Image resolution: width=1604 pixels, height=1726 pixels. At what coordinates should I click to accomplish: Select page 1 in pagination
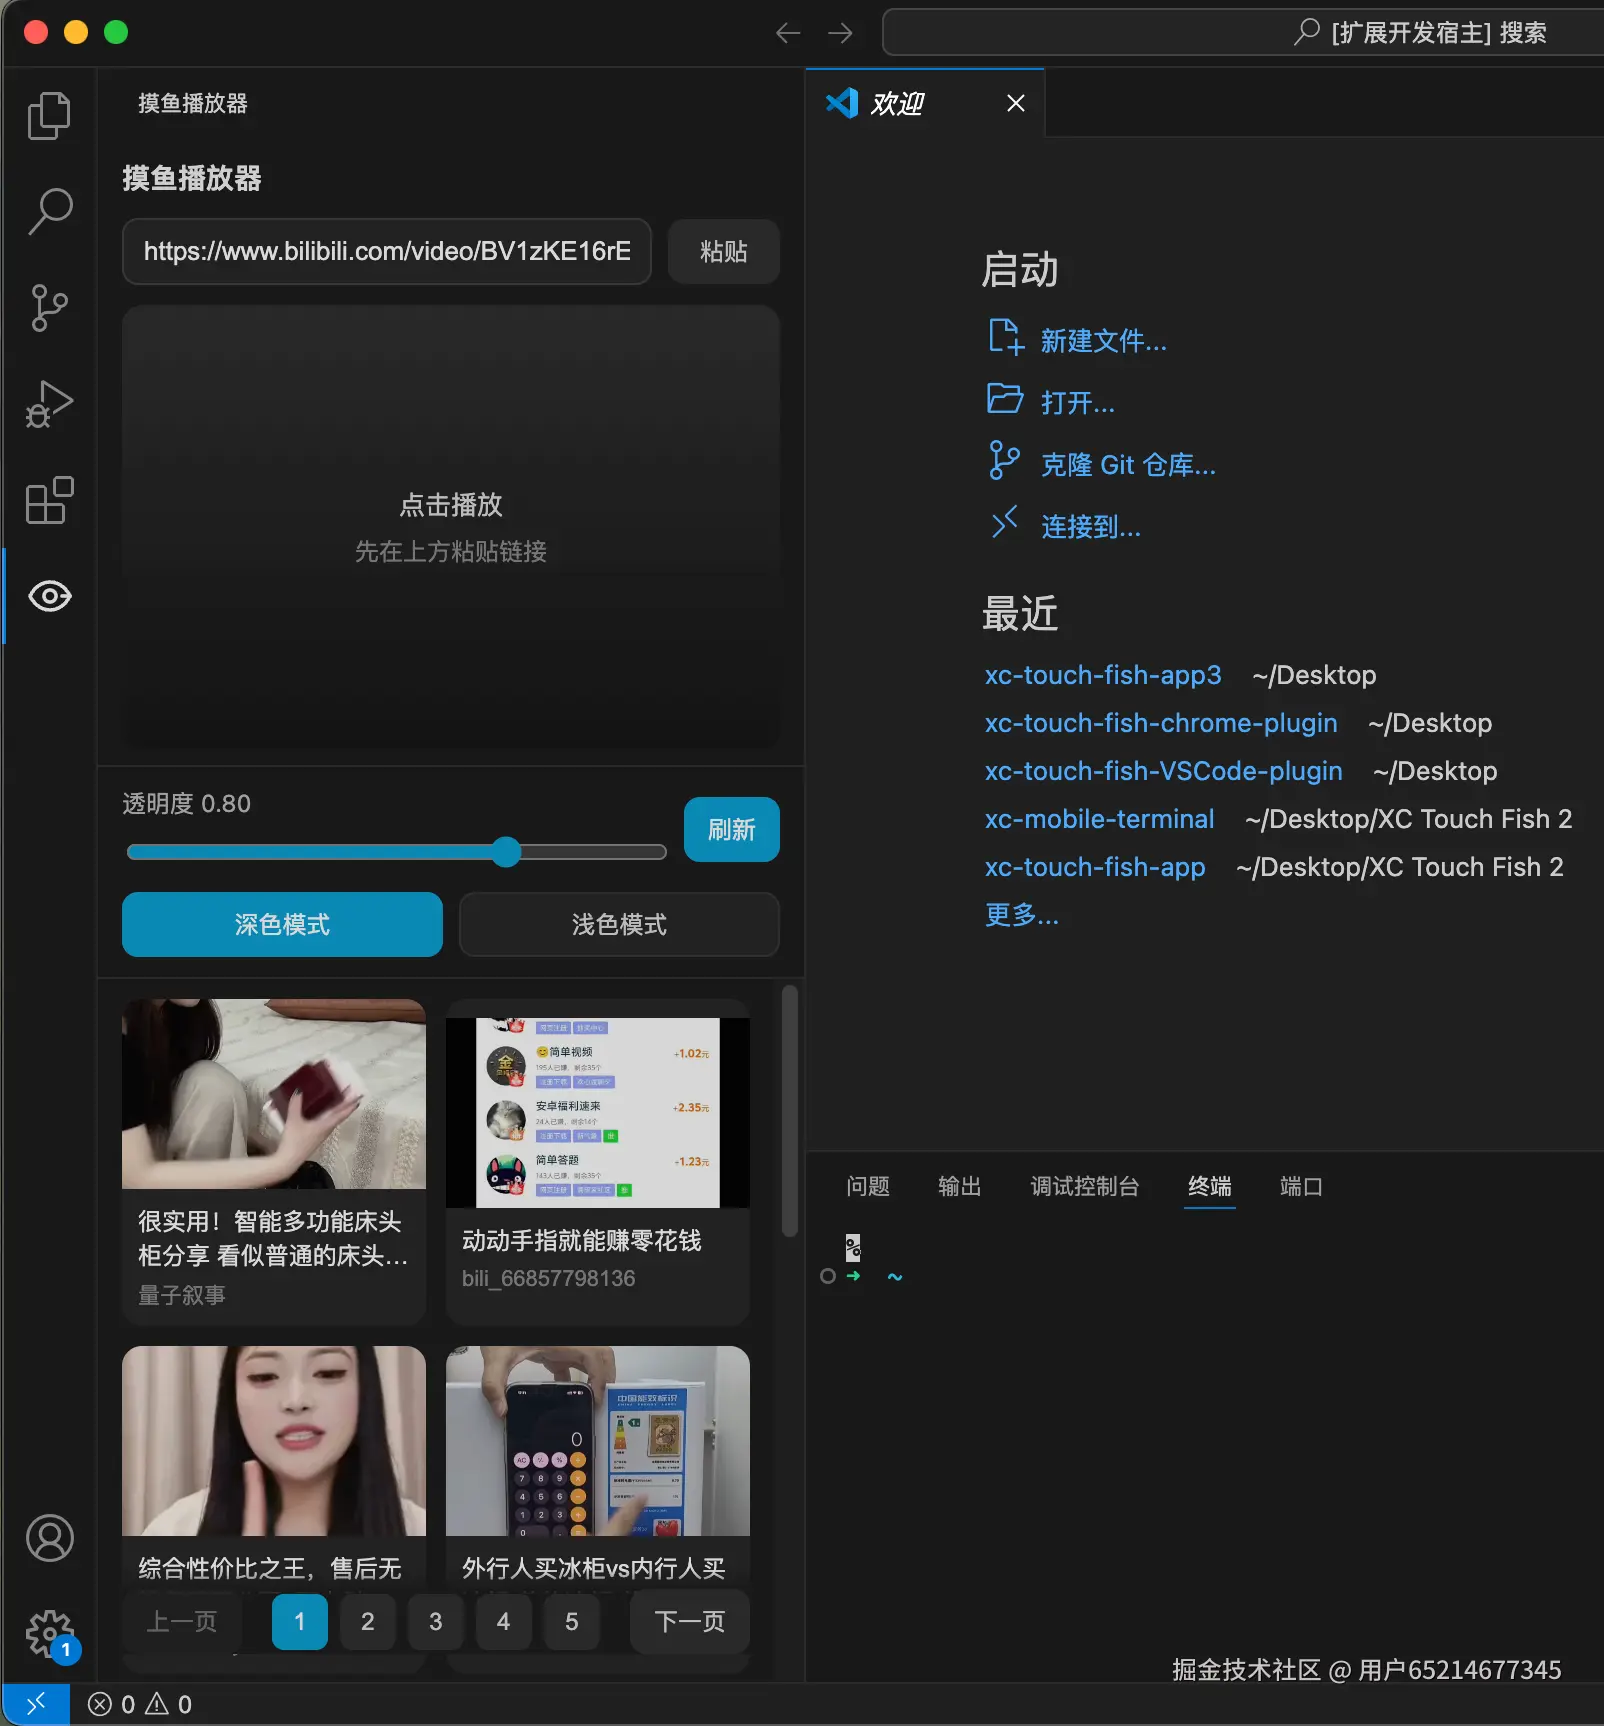click(x=300, y=1621)
